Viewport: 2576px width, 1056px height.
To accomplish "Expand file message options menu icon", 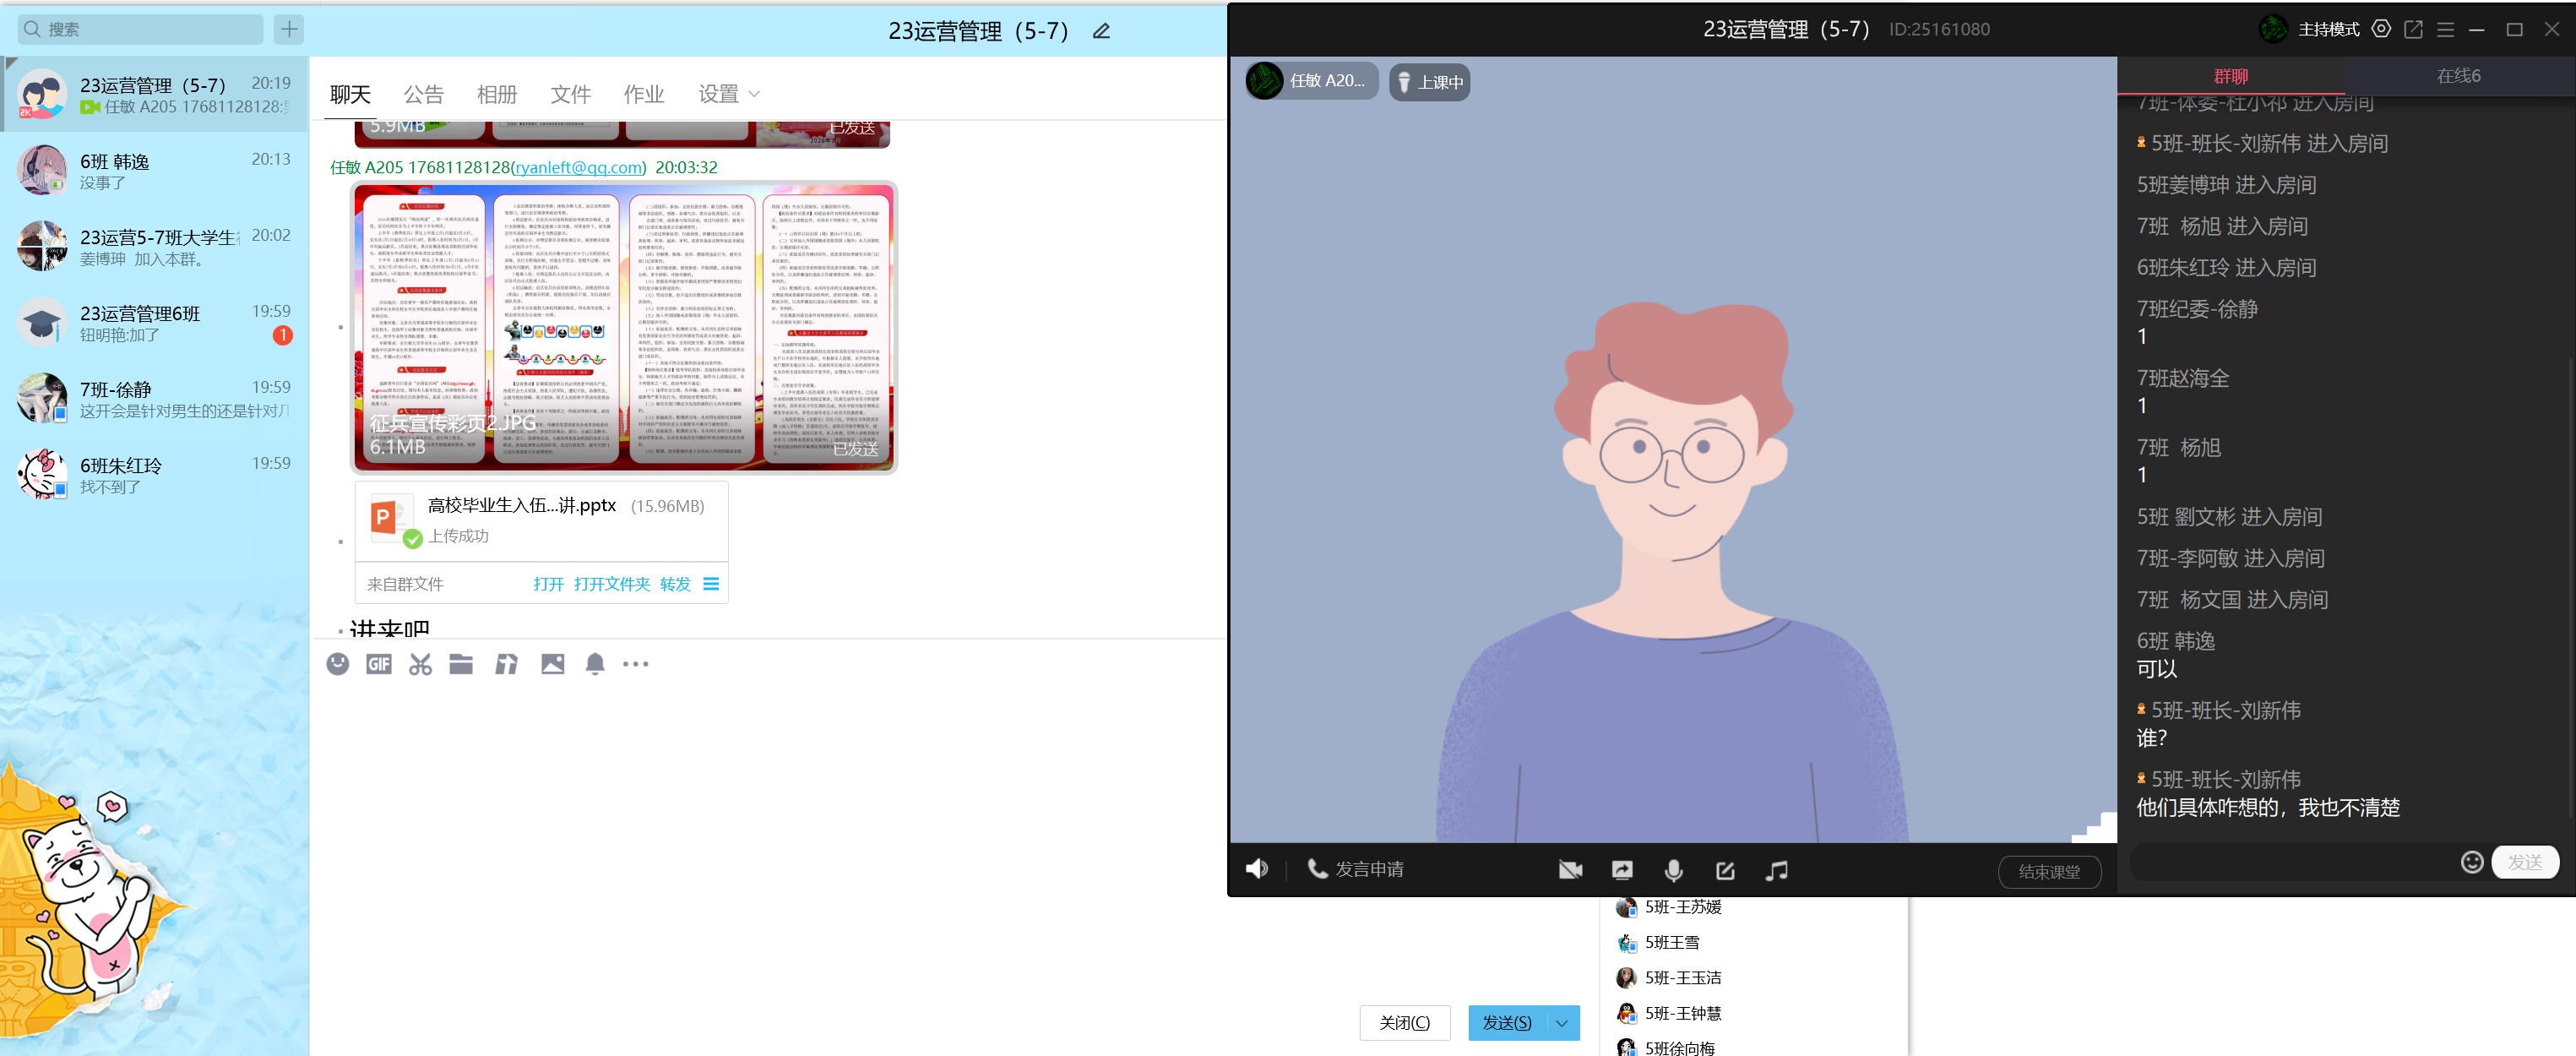I will point(711,584).
